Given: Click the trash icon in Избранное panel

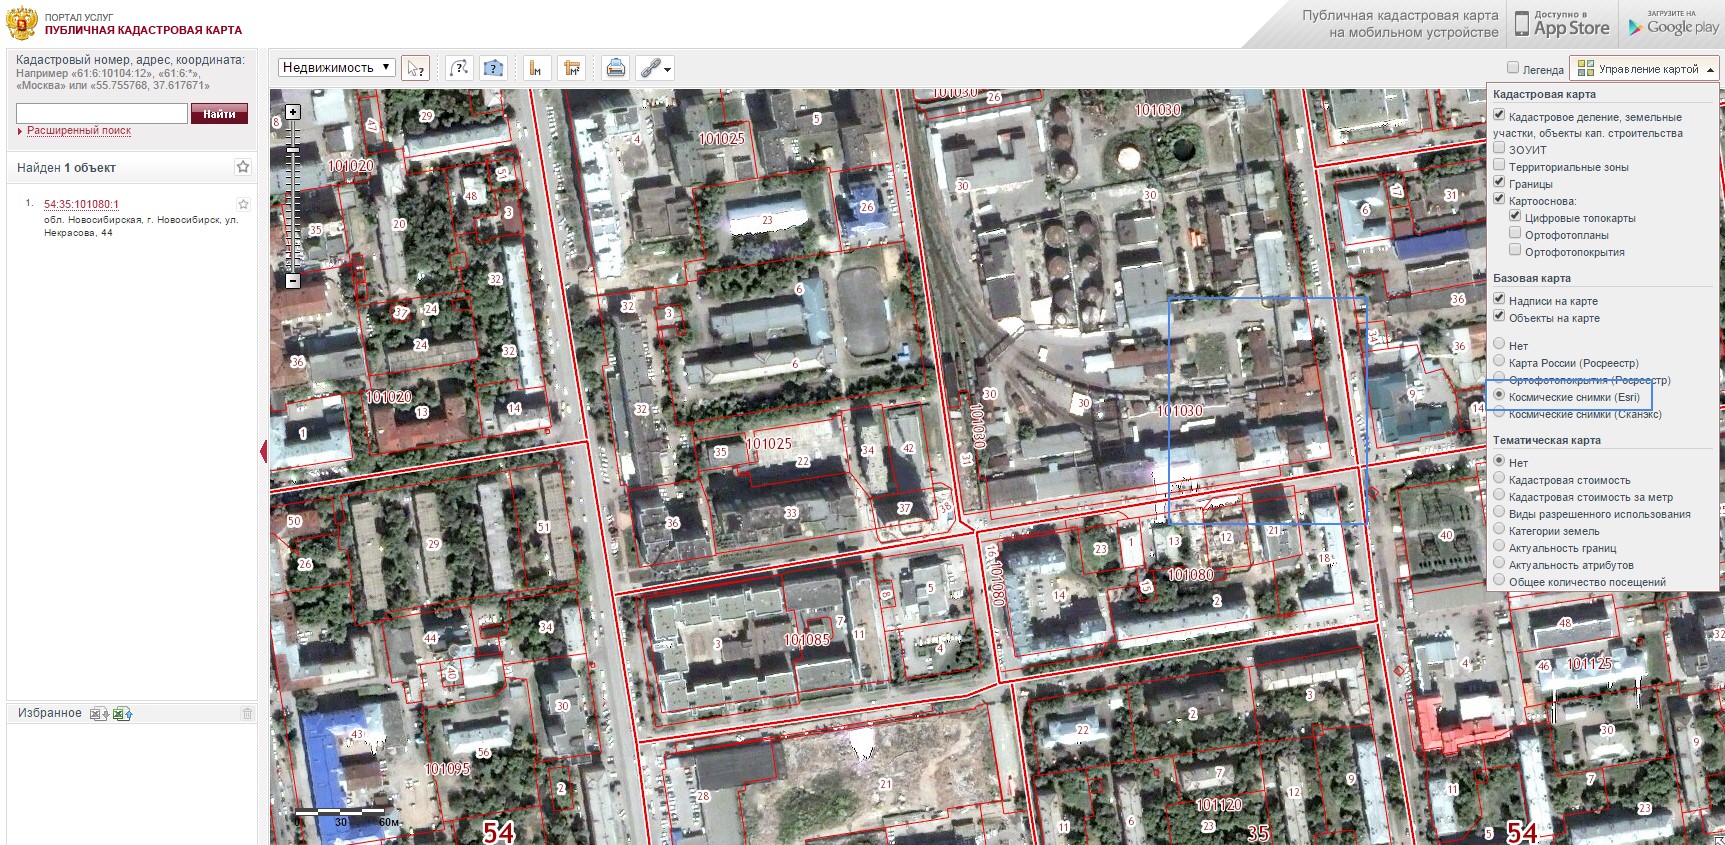Looking at the screenshot, I should pyautogui.click(x=248, y=714).
